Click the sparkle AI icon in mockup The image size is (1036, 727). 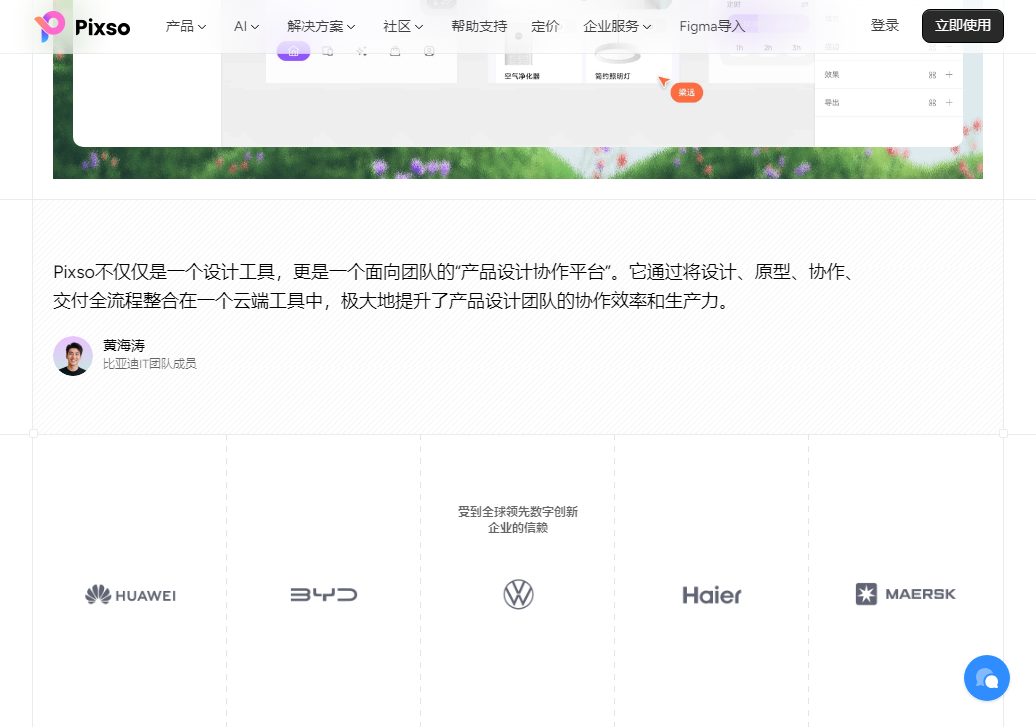pyautogui.click(x=361, y=52)
